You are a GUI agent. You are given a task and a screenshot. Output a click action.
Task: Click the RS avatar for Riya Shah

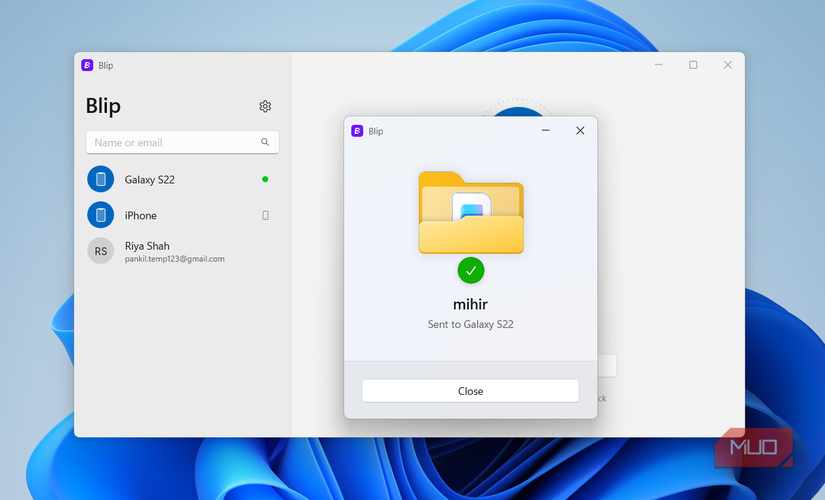(100, 251)
